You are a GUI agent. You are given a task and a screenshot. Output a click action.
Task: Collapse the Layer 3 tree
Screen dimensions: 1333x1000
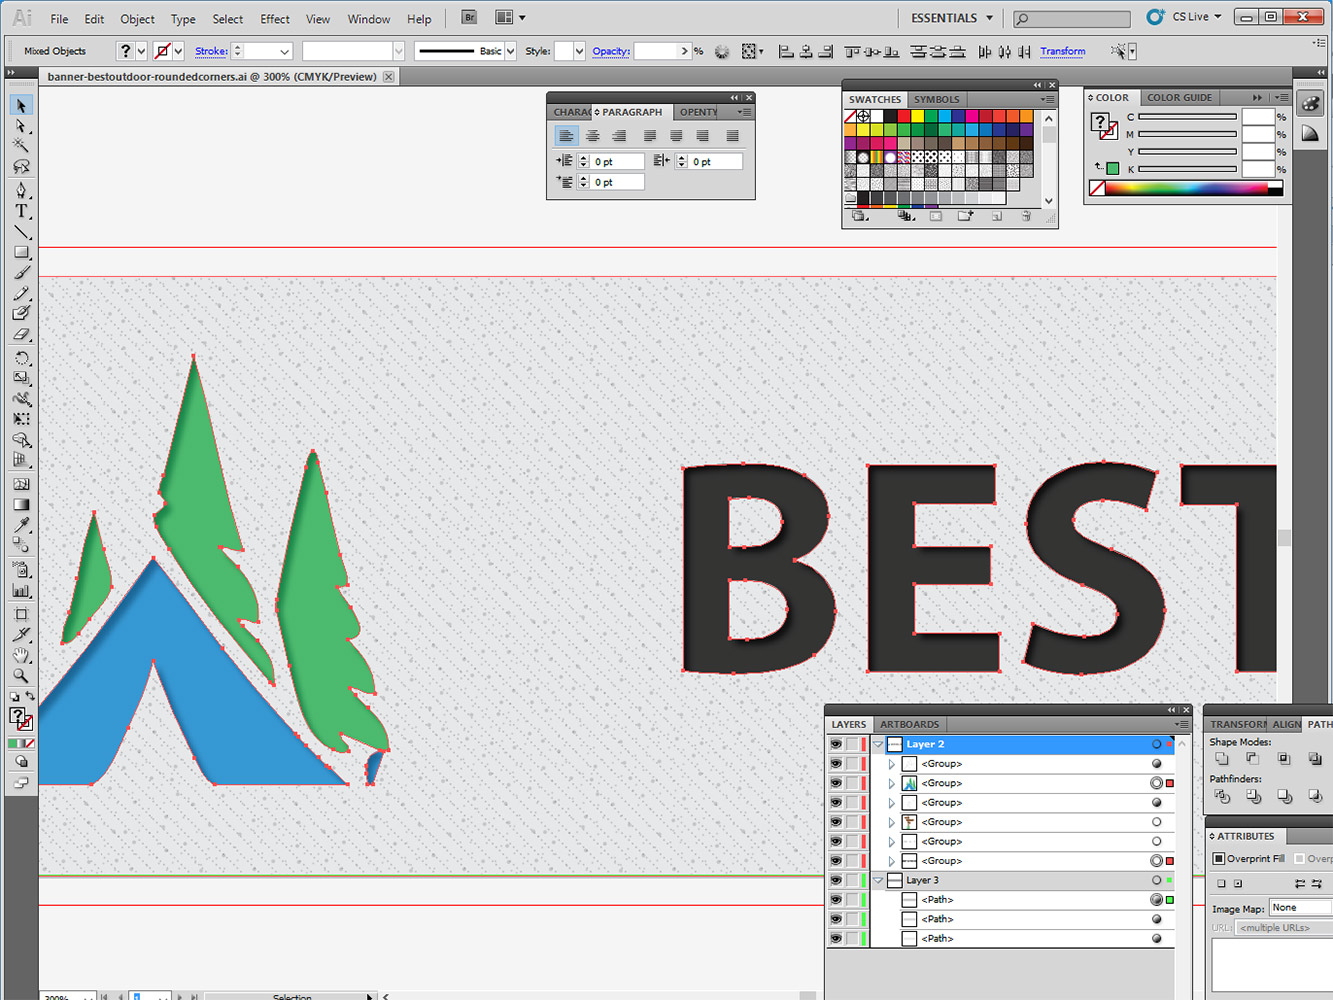878,880
